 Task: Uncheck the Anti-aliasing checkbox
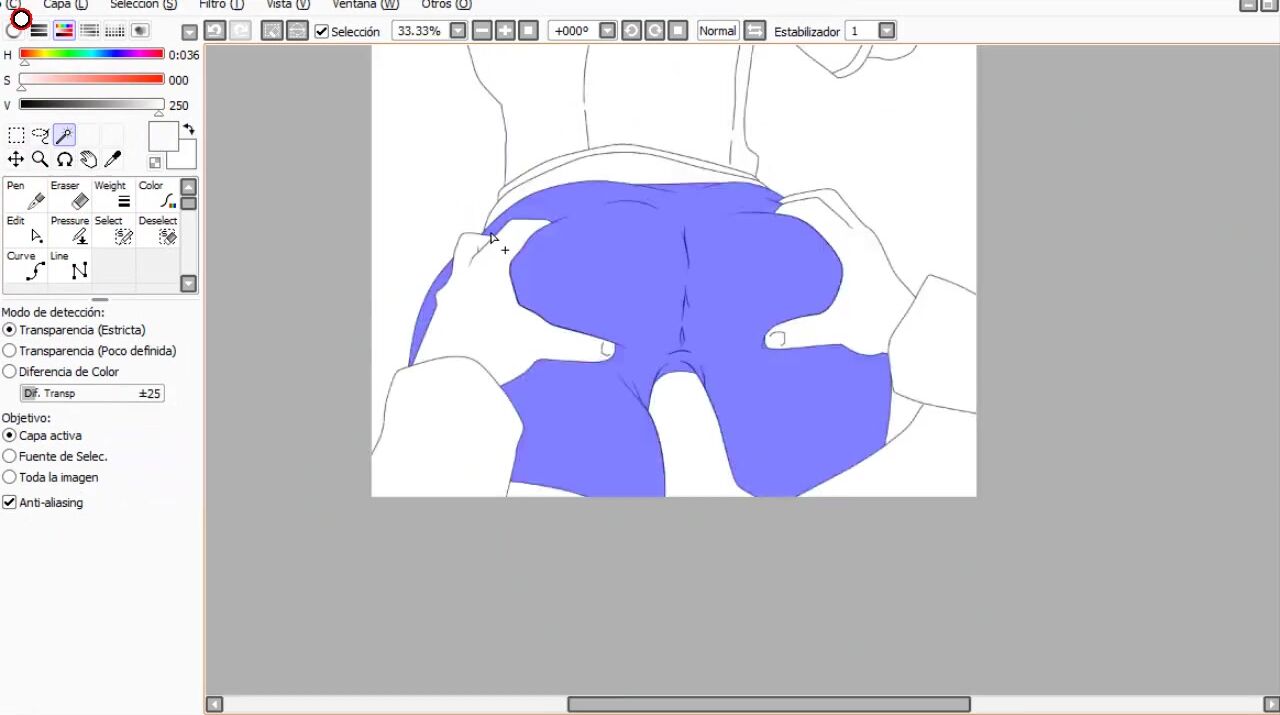point(10,503)
